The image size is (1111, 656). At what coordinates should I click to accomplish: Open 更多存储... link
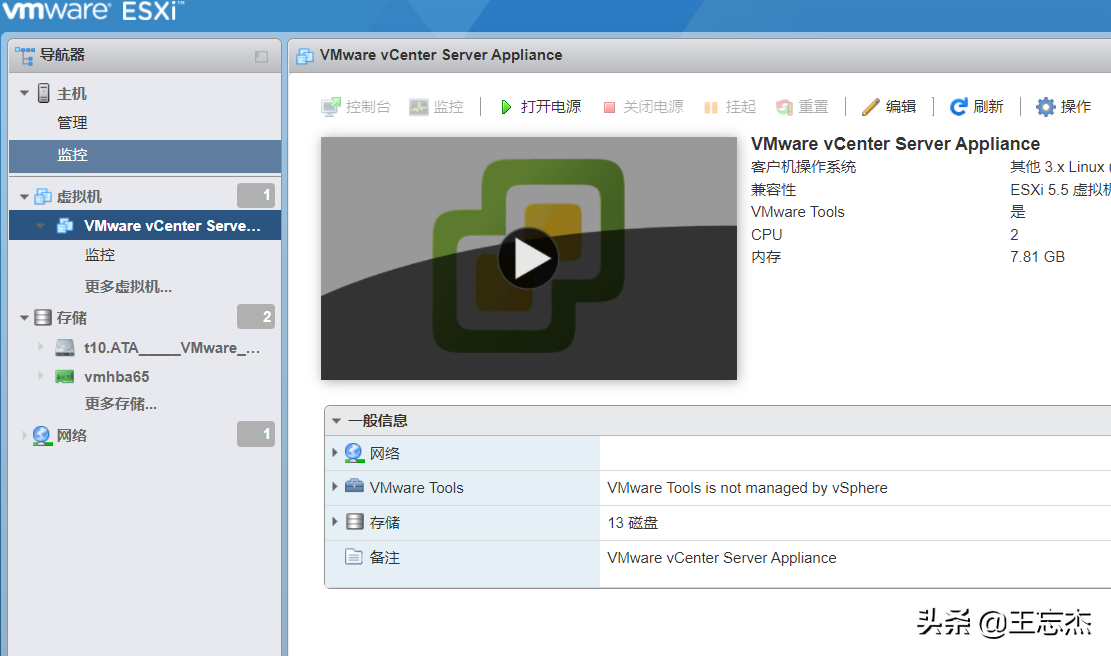[x=121, y=404]
